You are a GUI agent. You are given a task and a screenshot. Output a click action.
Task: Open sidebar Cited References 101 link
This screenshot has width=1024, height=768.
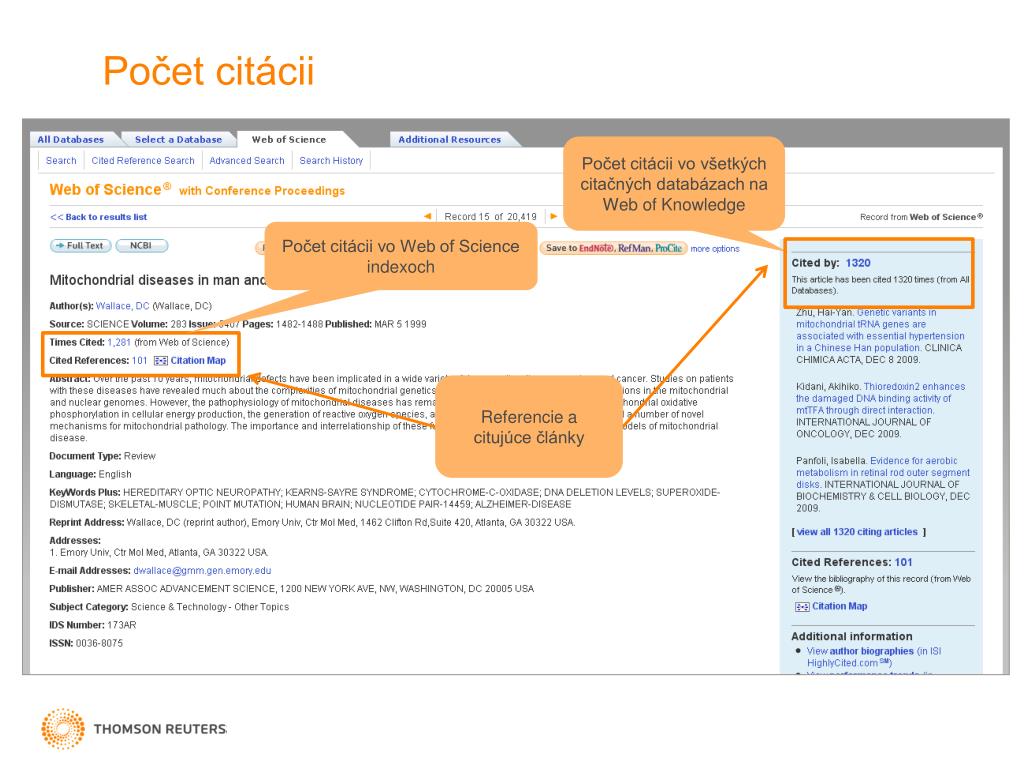click(903, 562)
